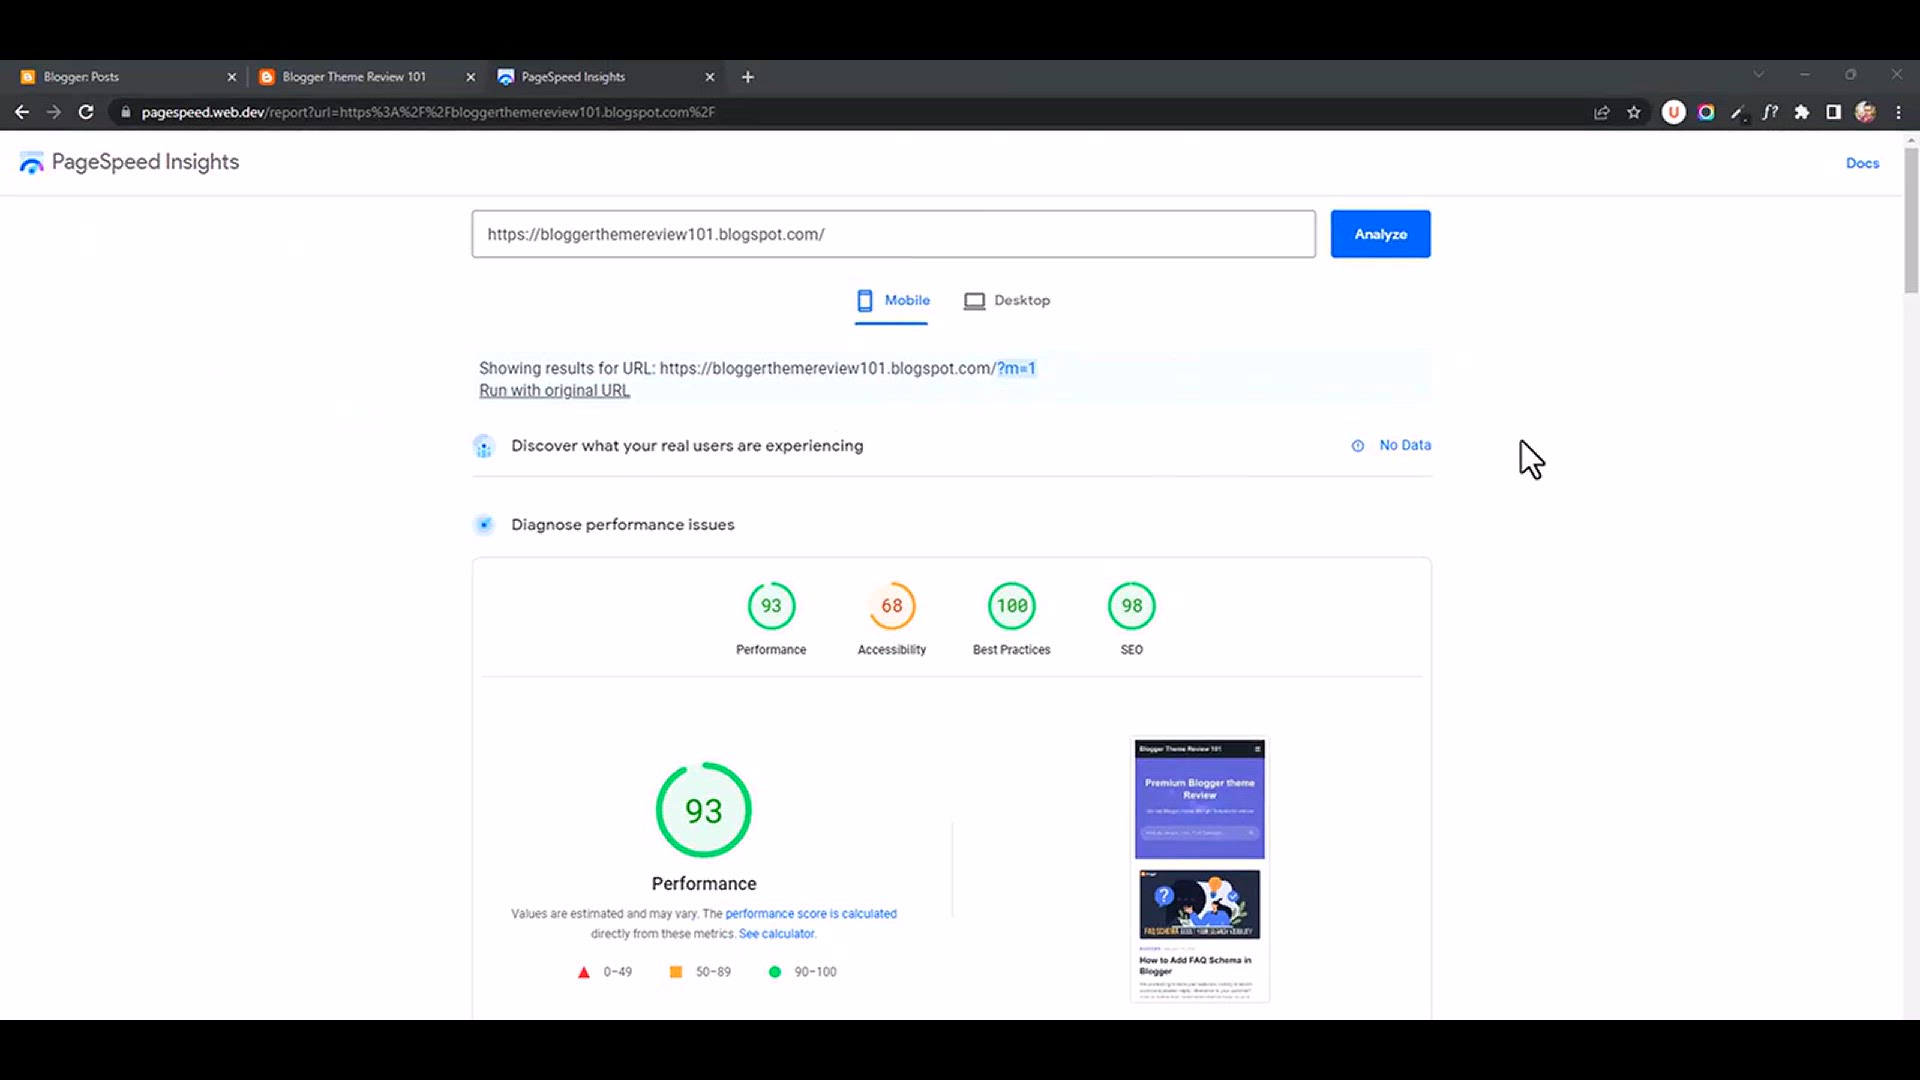Select the Desktop results tab
This screenshot has width=1920, height=1080.
(x=1007, y=300)
